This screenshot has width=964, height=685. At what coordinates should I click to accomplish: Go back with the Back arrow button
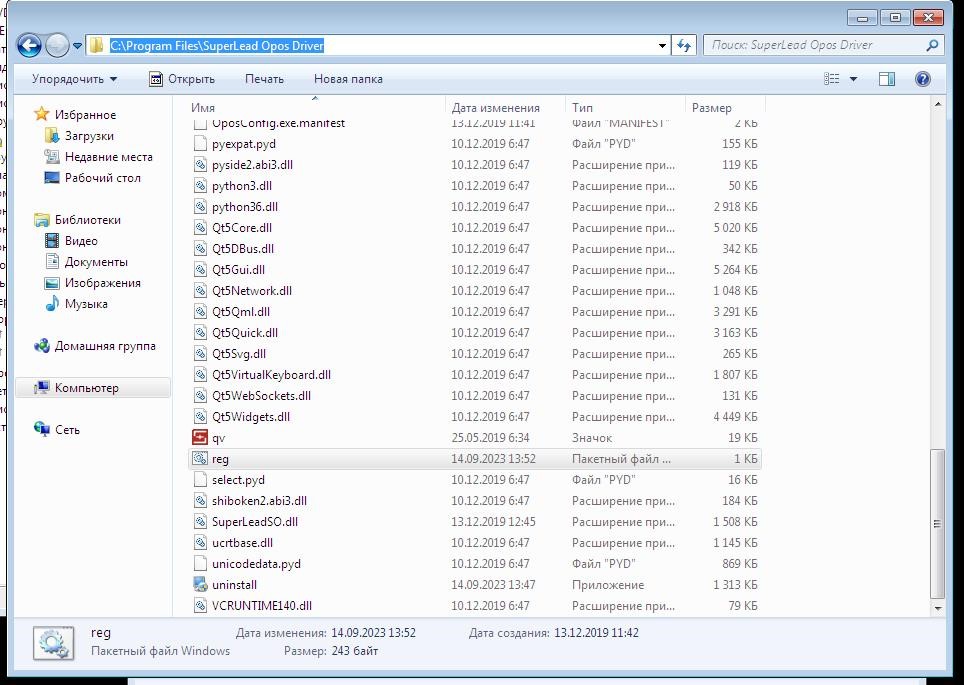pyautogui.click(x=29, y=46)
